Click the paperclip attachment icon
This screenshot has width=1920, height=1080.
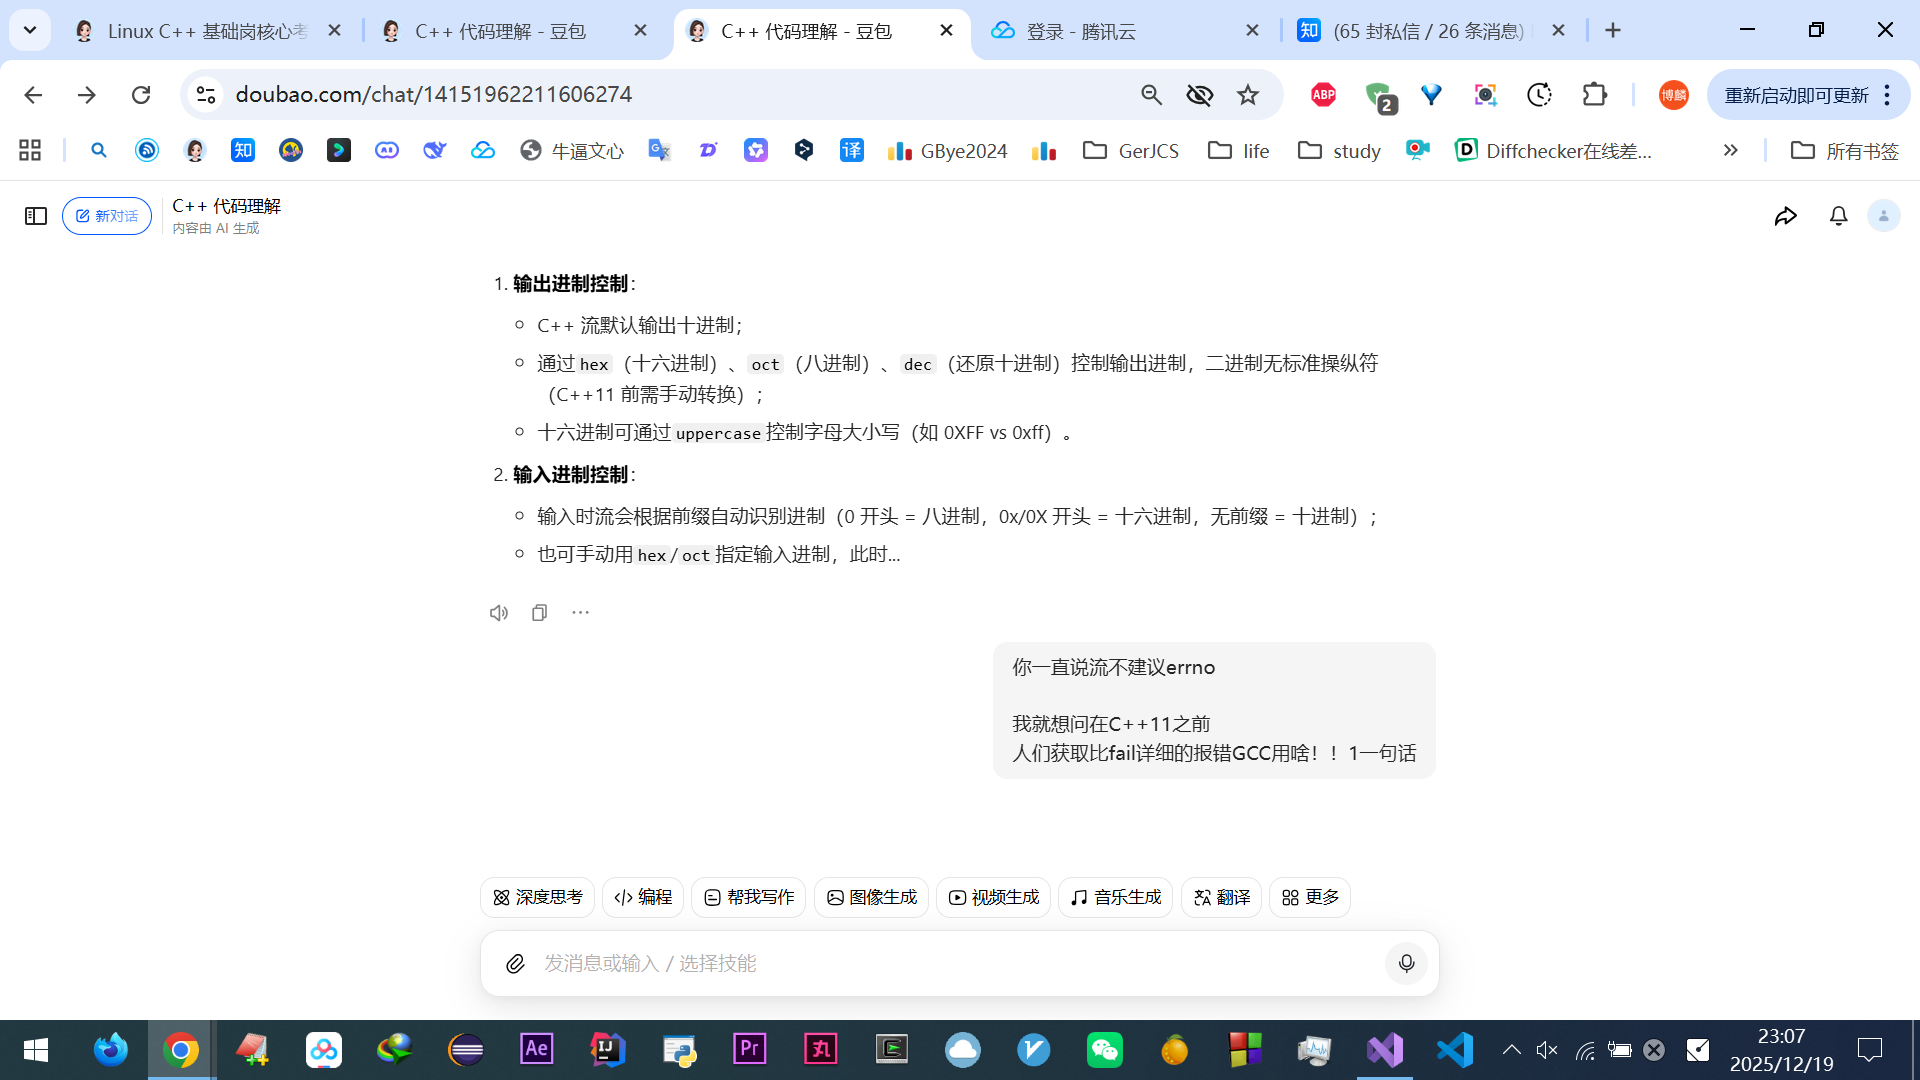515,963
